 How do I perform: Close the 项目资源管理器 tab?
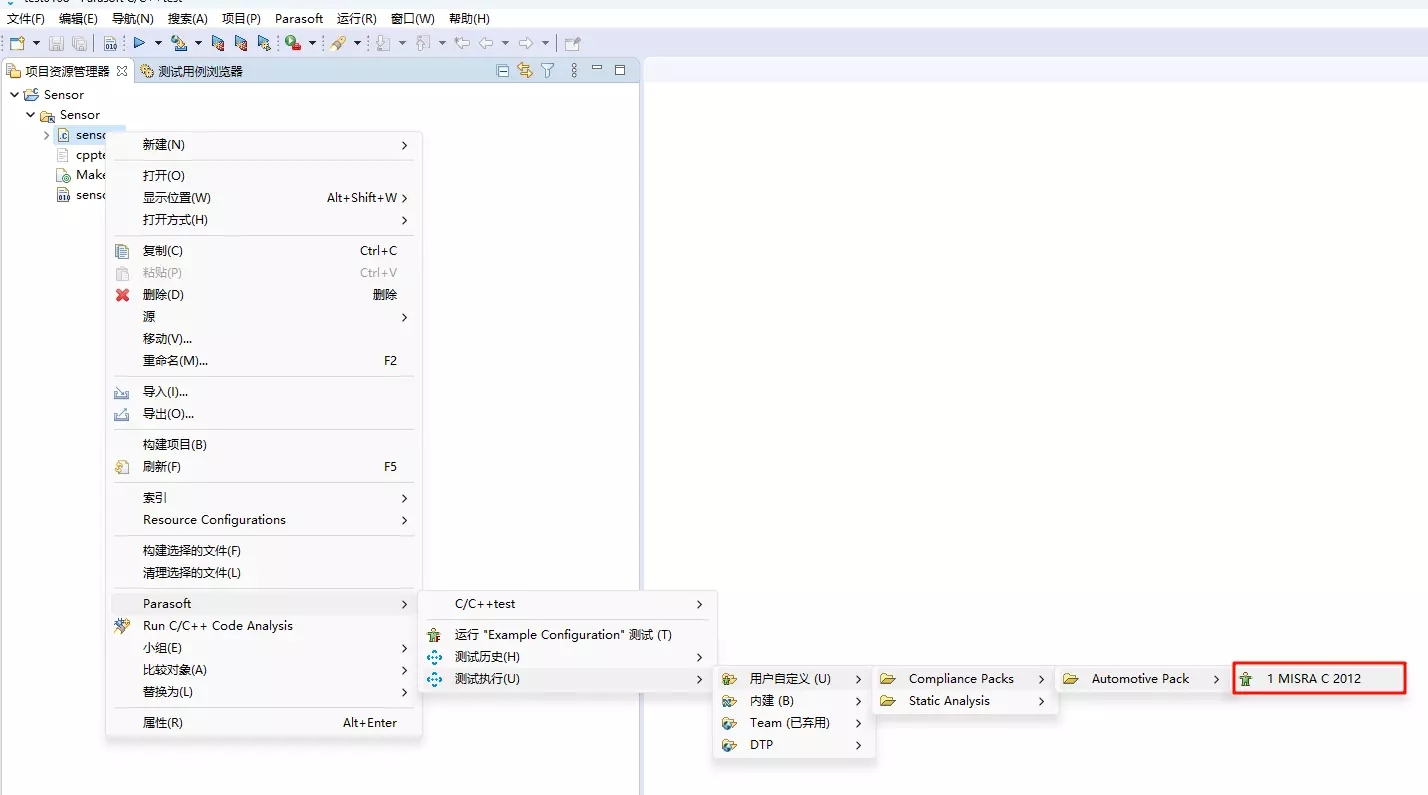122,71
